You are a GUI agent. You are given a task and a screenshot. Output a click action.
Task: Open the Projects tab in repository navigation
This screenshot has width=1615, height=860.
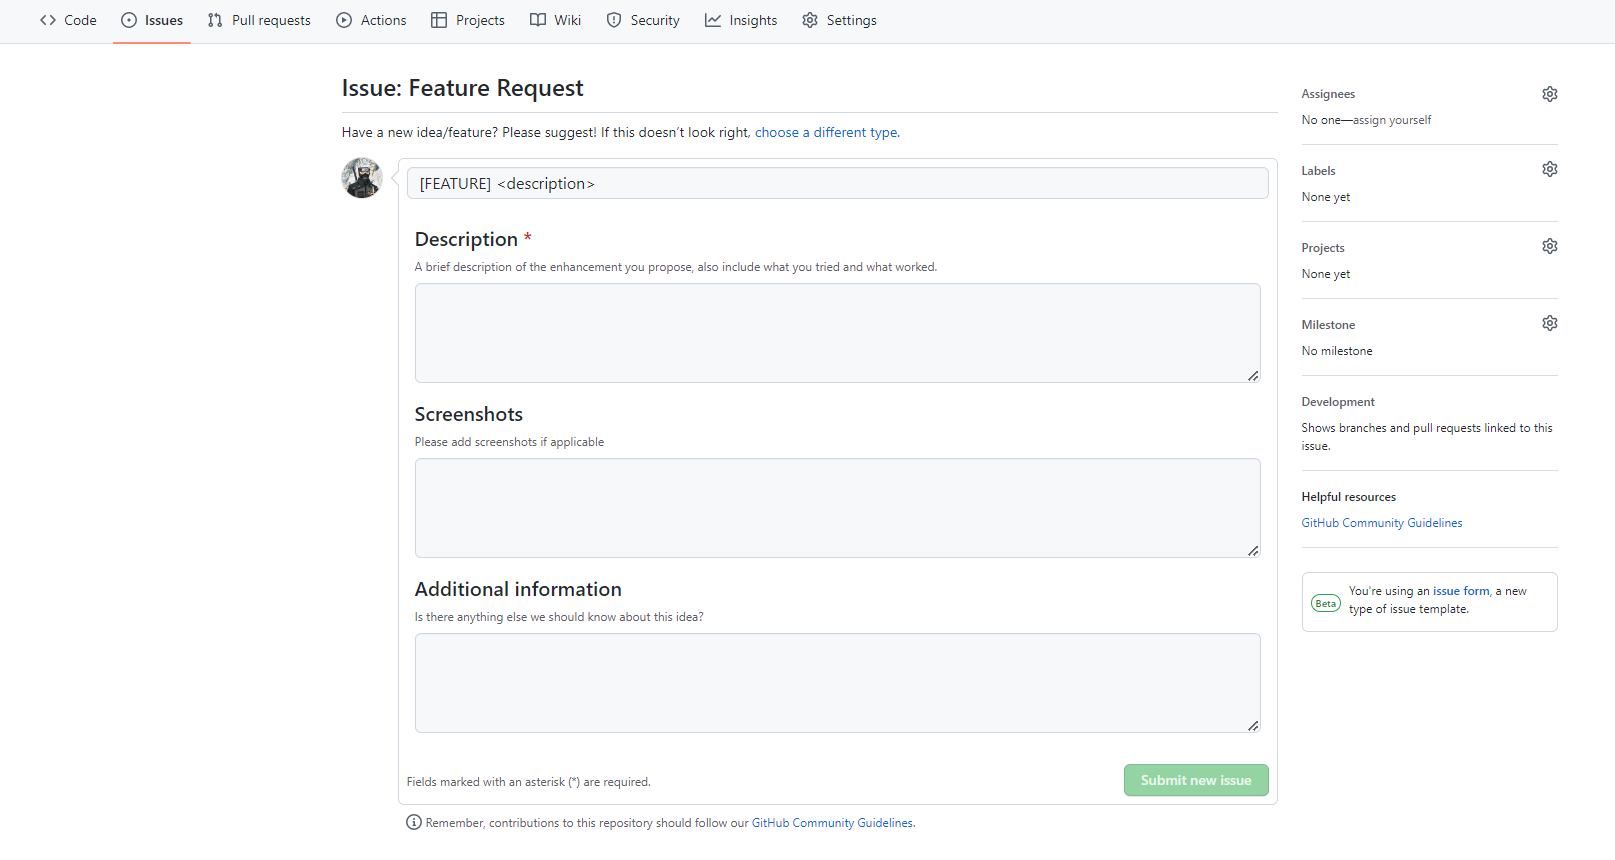(467, 20)
